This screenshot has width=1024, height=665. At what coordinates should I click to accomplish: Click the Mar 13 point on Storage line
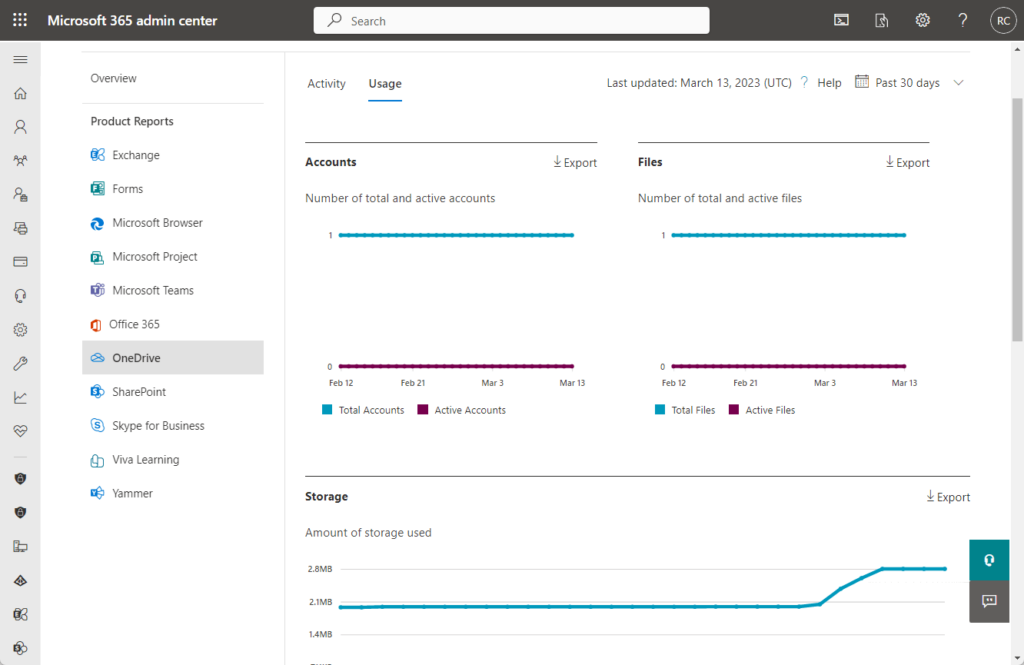tap(944, 569)
